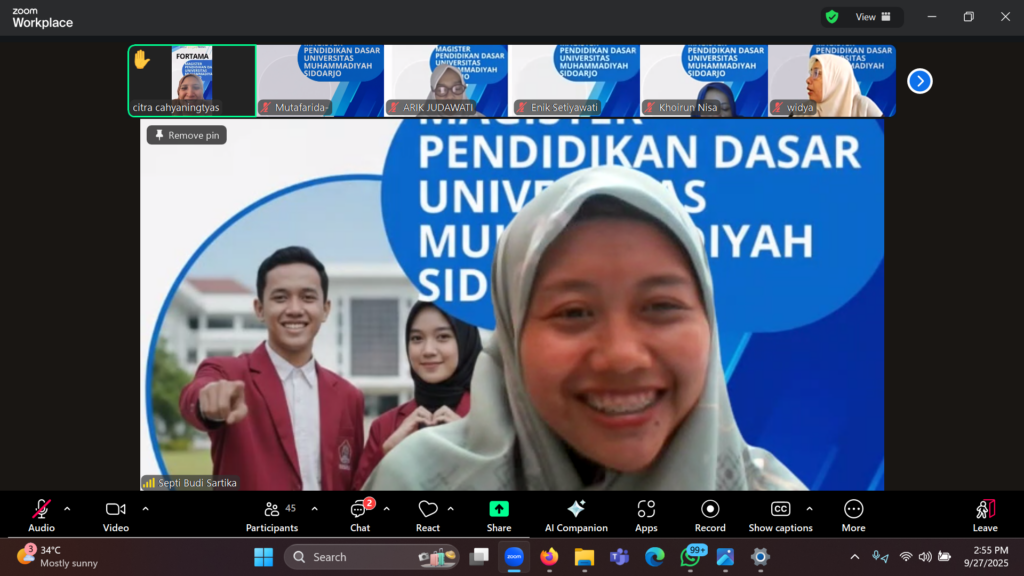Click Septi Budi Sartika name label
This screenshot has height=576, width=1024.
(x=197, y=483)
